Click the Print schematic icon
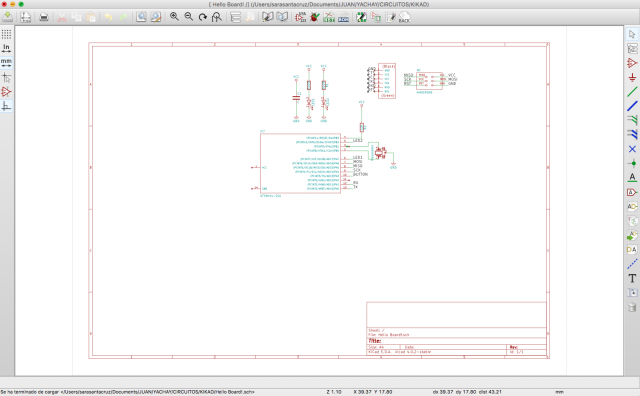640x396 pixels. coord(44,17)
